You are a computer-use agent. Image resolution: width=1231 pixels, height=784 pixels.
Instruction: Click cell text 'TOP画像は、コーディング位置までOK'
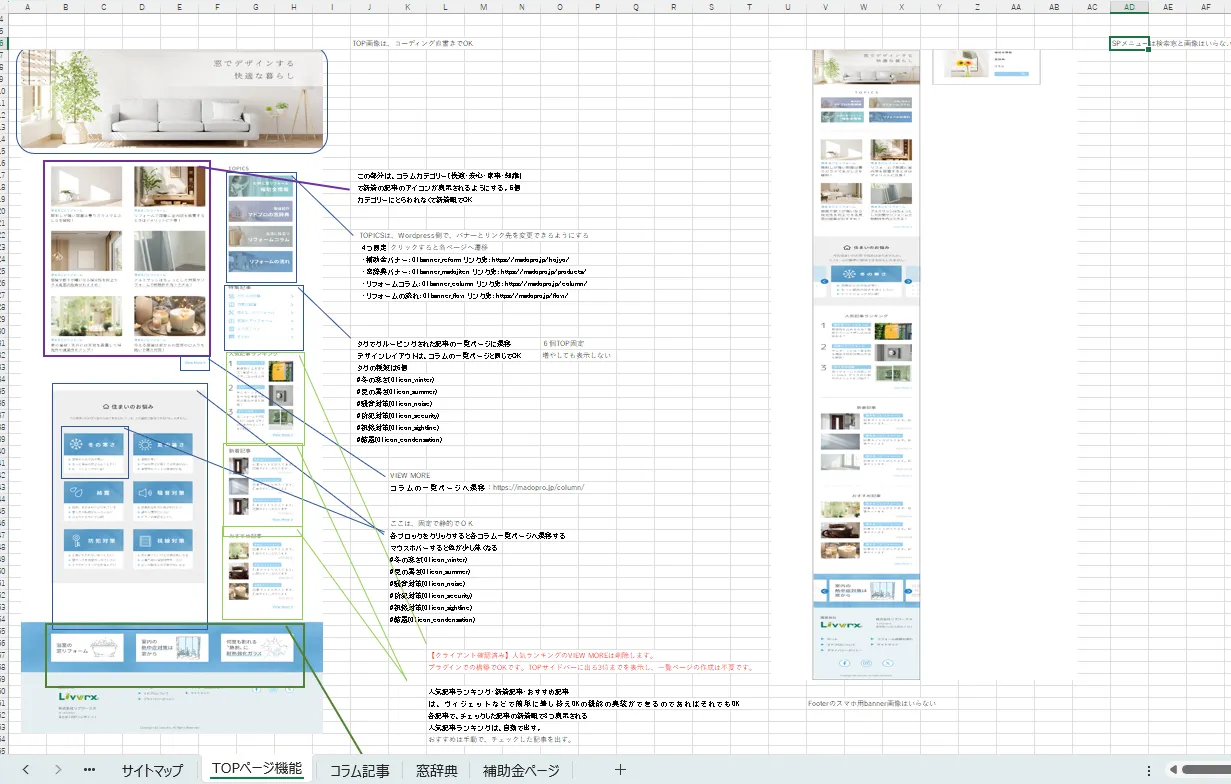pos(412,44)
